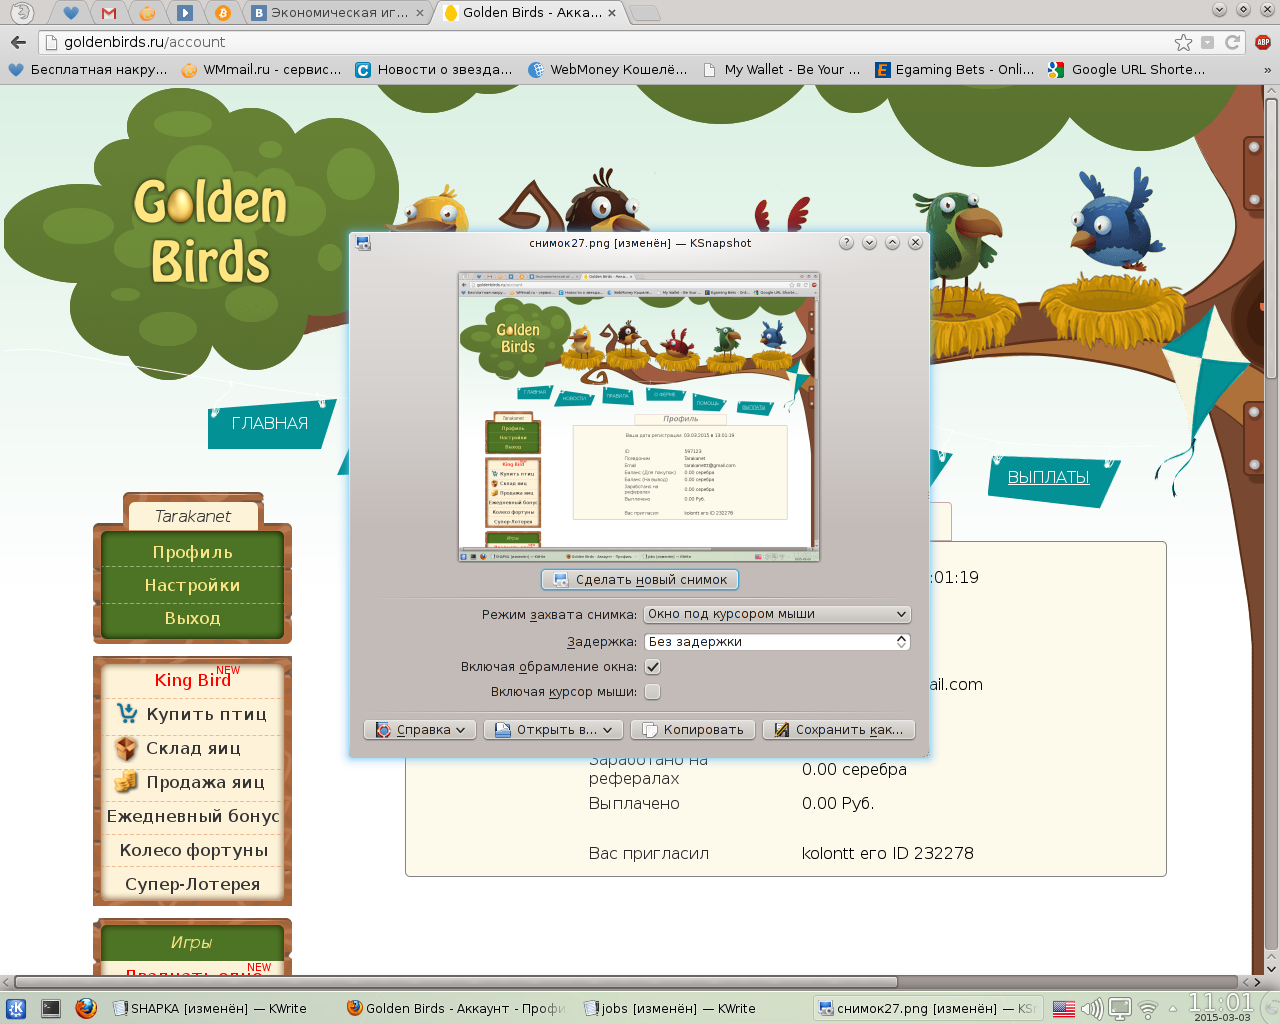Screen dimensions: 1280x1024
Task: Click the cart icon beside Купить птиц
Action: [x=126, y=713]
